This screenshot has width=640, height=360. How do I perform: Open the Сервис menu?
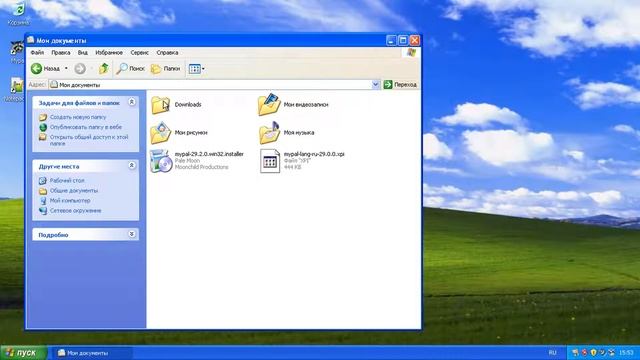pos(140,53)
